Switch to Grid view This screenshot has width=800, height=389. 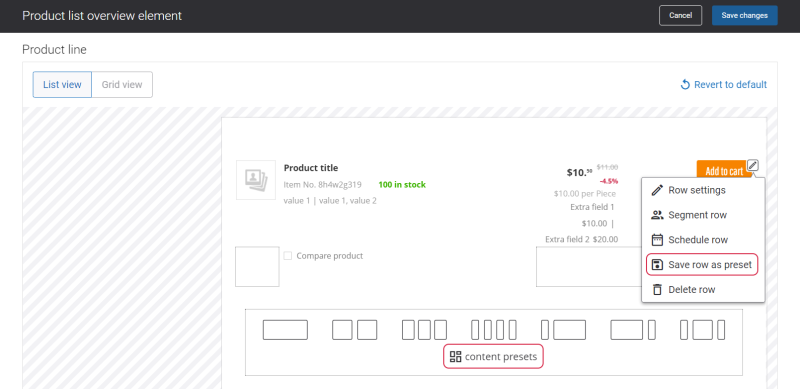click(x=122, y=85)
